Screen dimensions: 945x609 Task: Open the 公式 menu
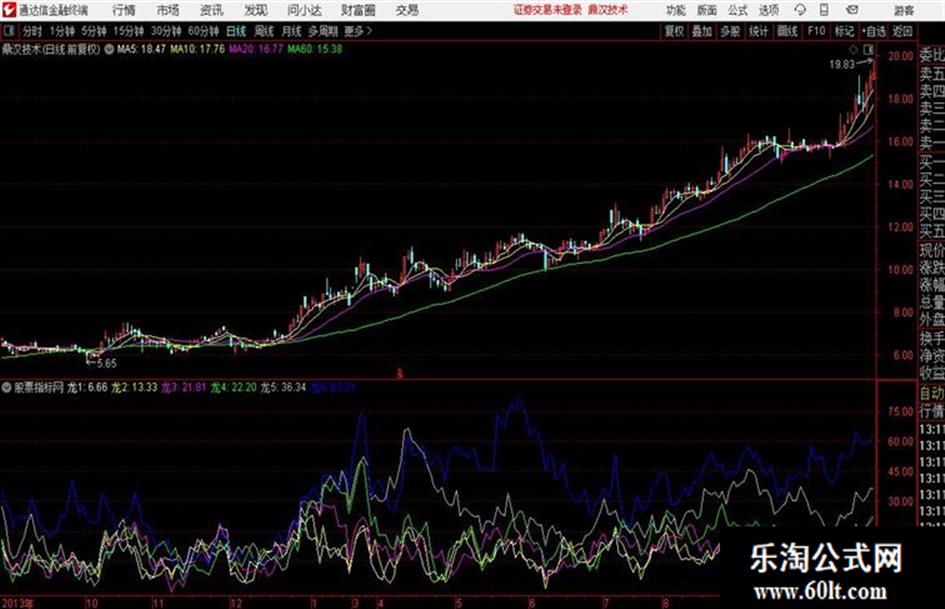(738, 10)
